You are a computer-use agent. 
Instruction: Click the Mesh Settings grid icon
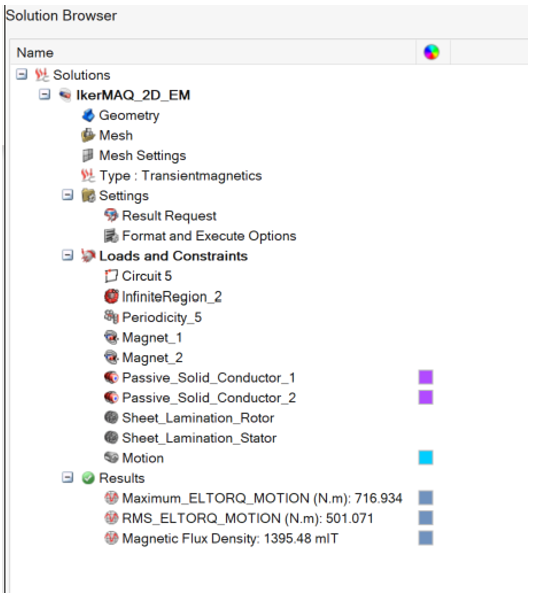pyautogui.click(x=88, y=155)
